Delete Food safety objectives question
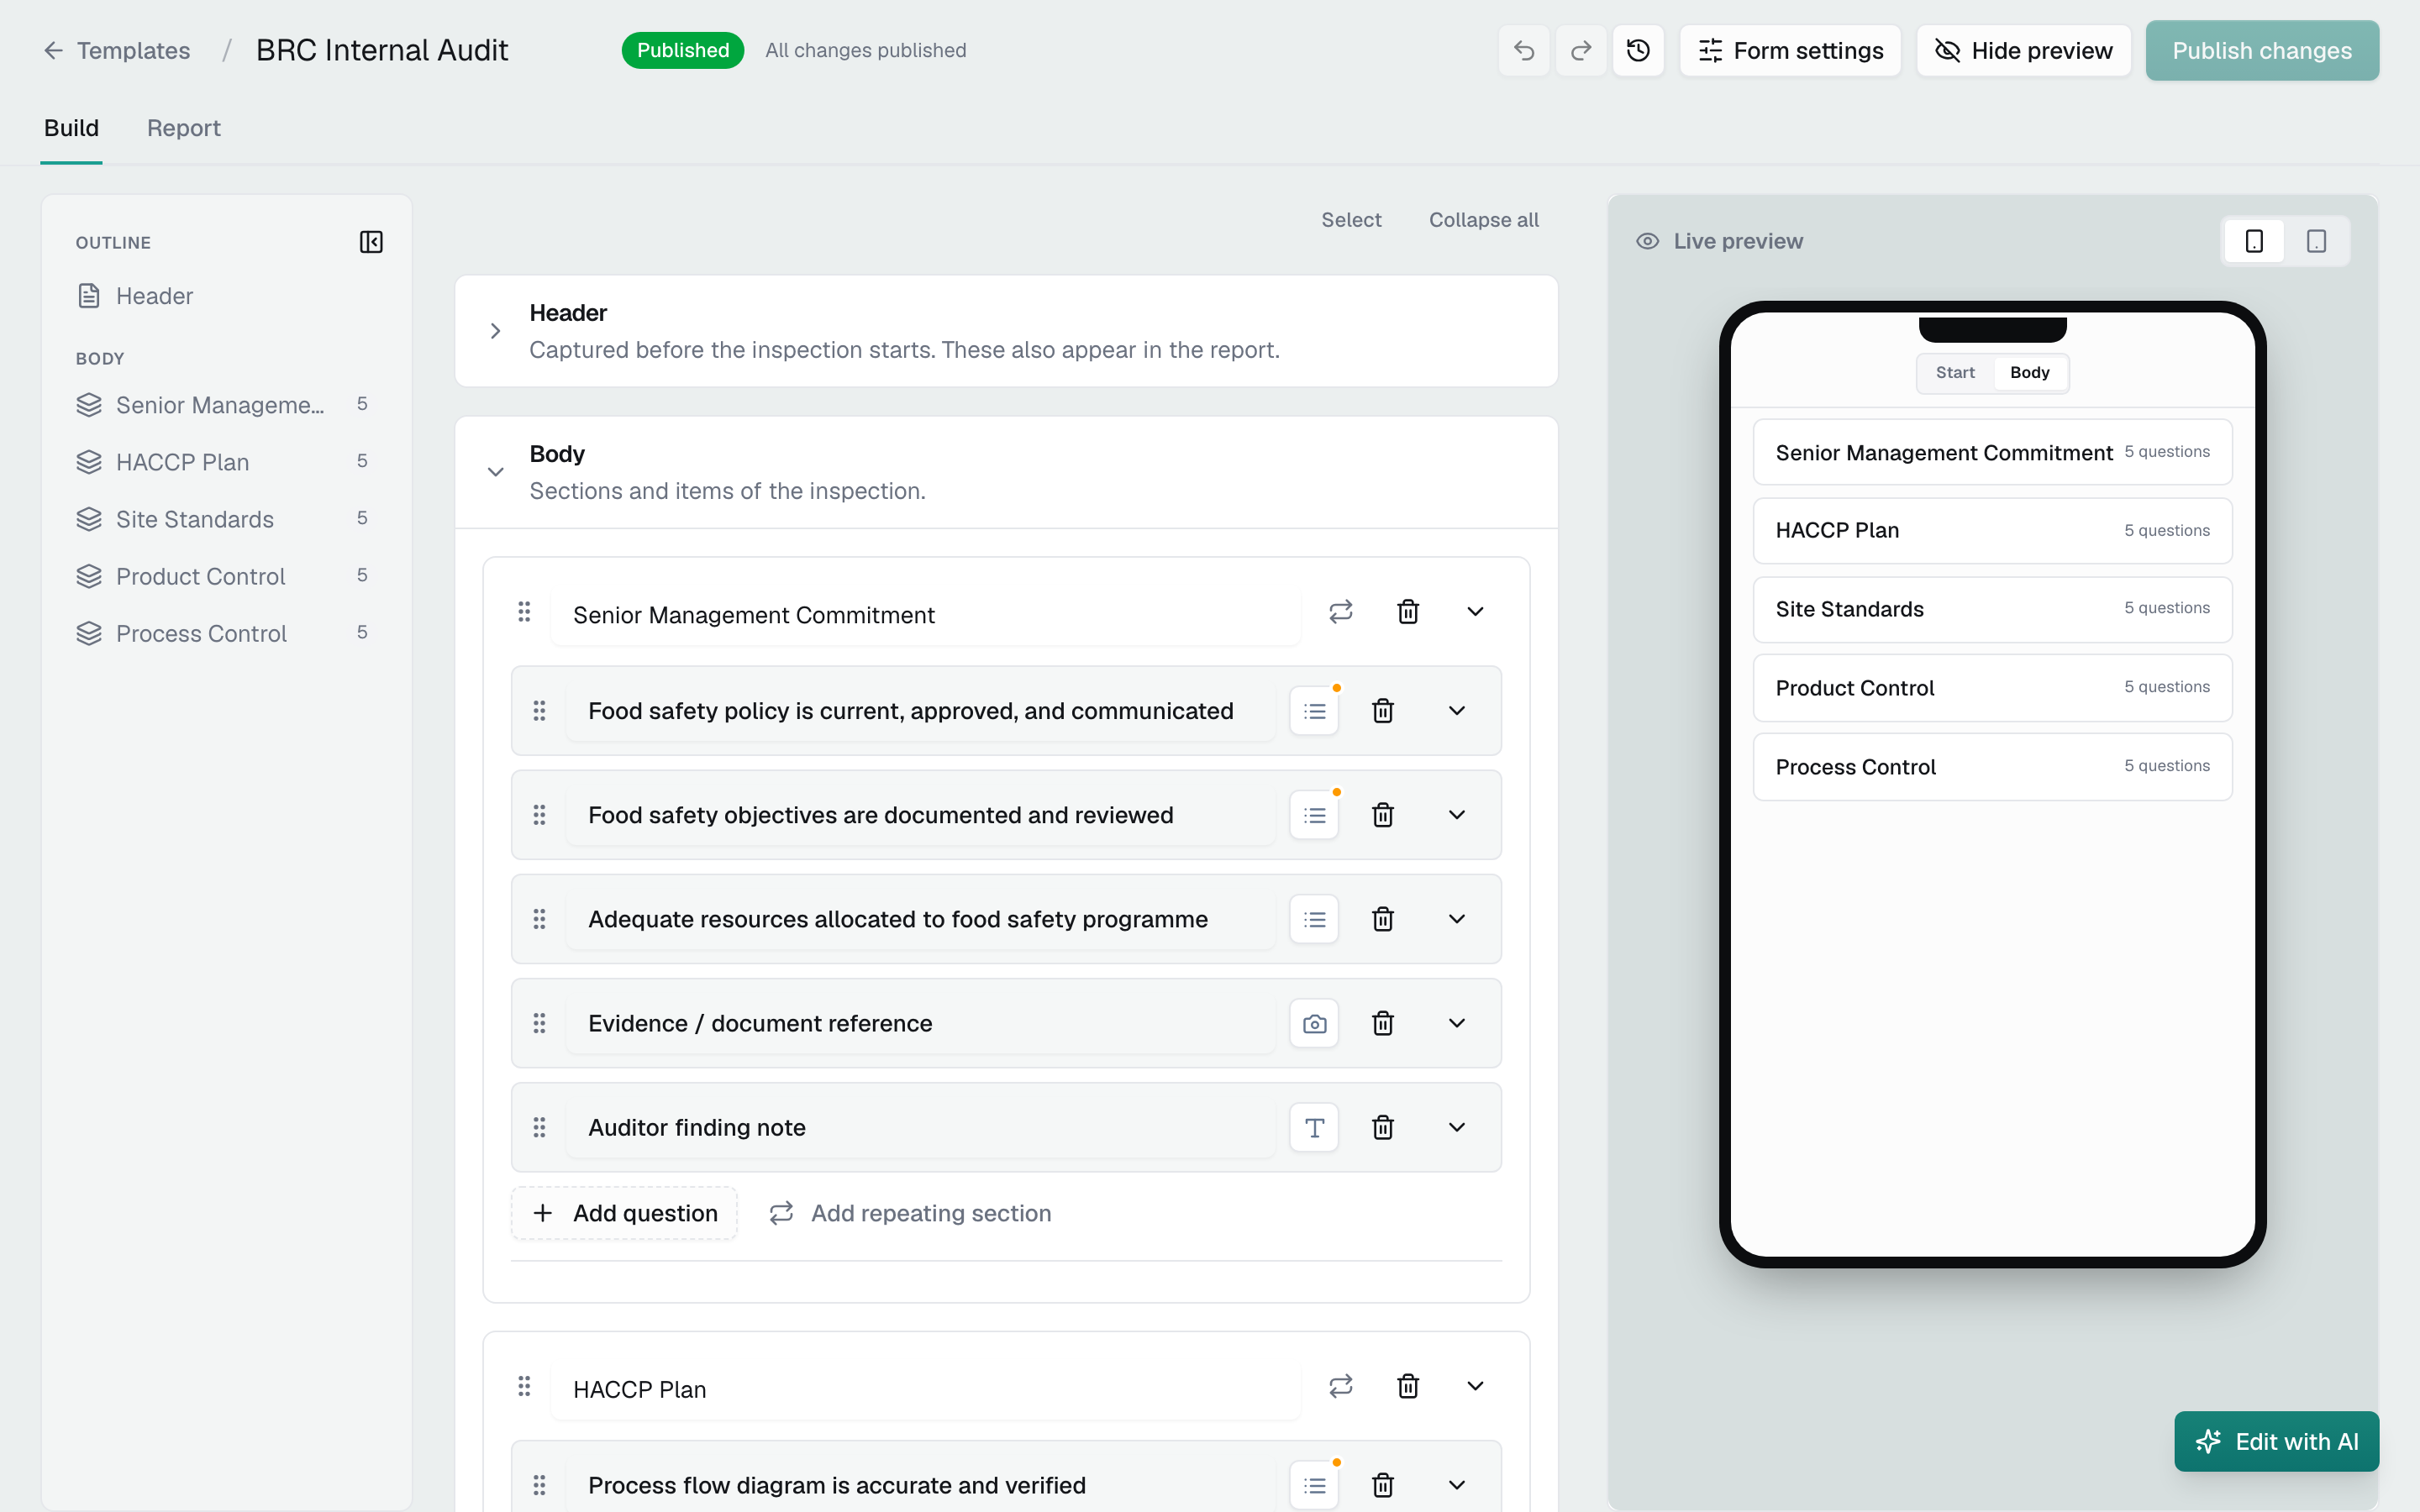The image size is (2420, 1512). (1383, 815)
